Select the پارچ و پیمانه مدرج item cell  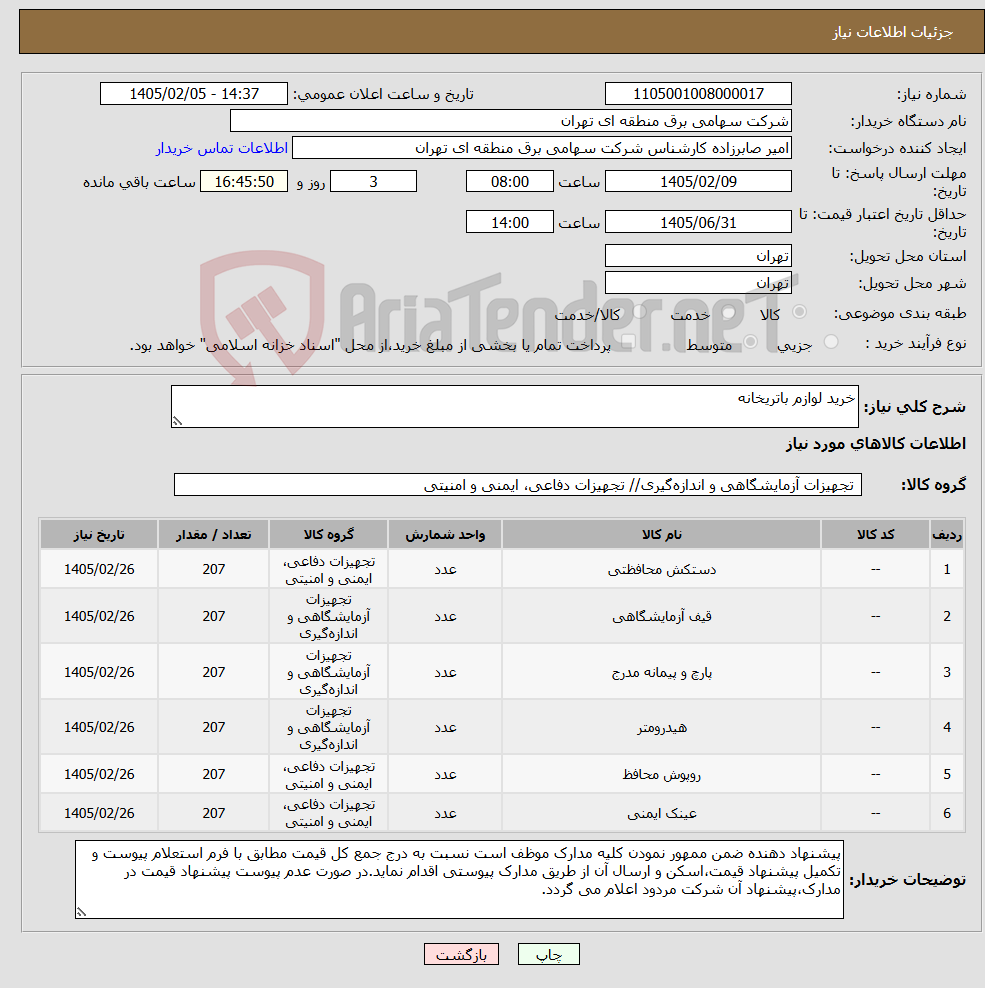tap(662, 672)
